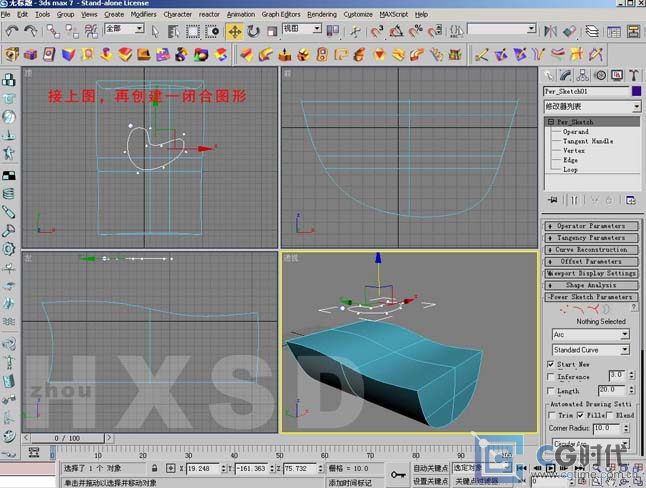
Task: Collapse the Power Sketch Parameters rollout
Action: click(592, 297)
